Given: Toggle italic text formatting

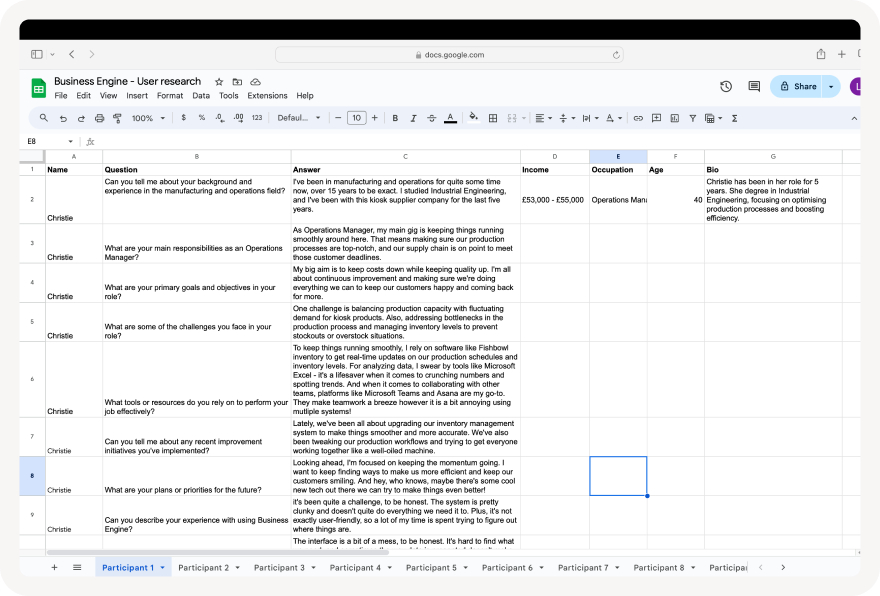Looking at the screenshot, I should pos(413,118).
